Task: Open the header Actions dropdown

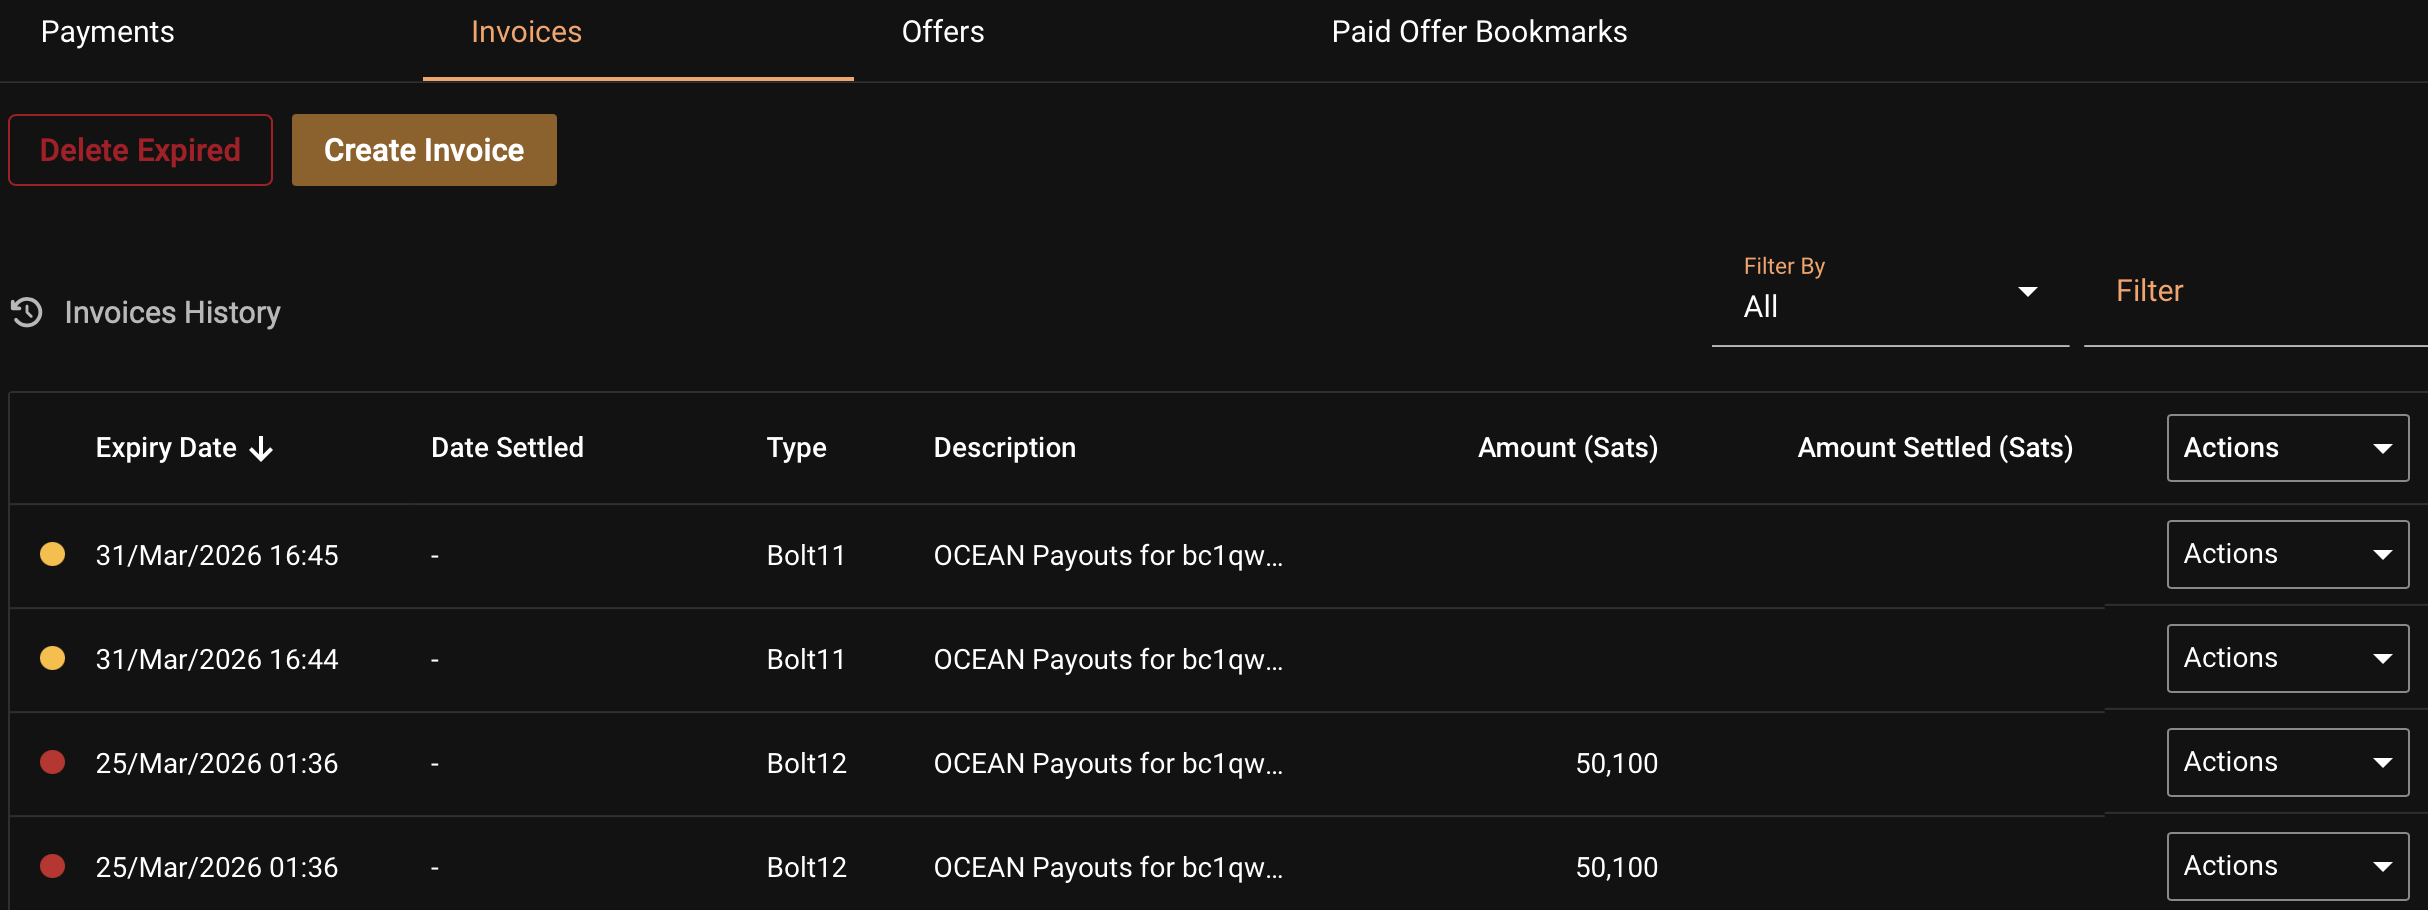Action: (x=2288, y=448)
